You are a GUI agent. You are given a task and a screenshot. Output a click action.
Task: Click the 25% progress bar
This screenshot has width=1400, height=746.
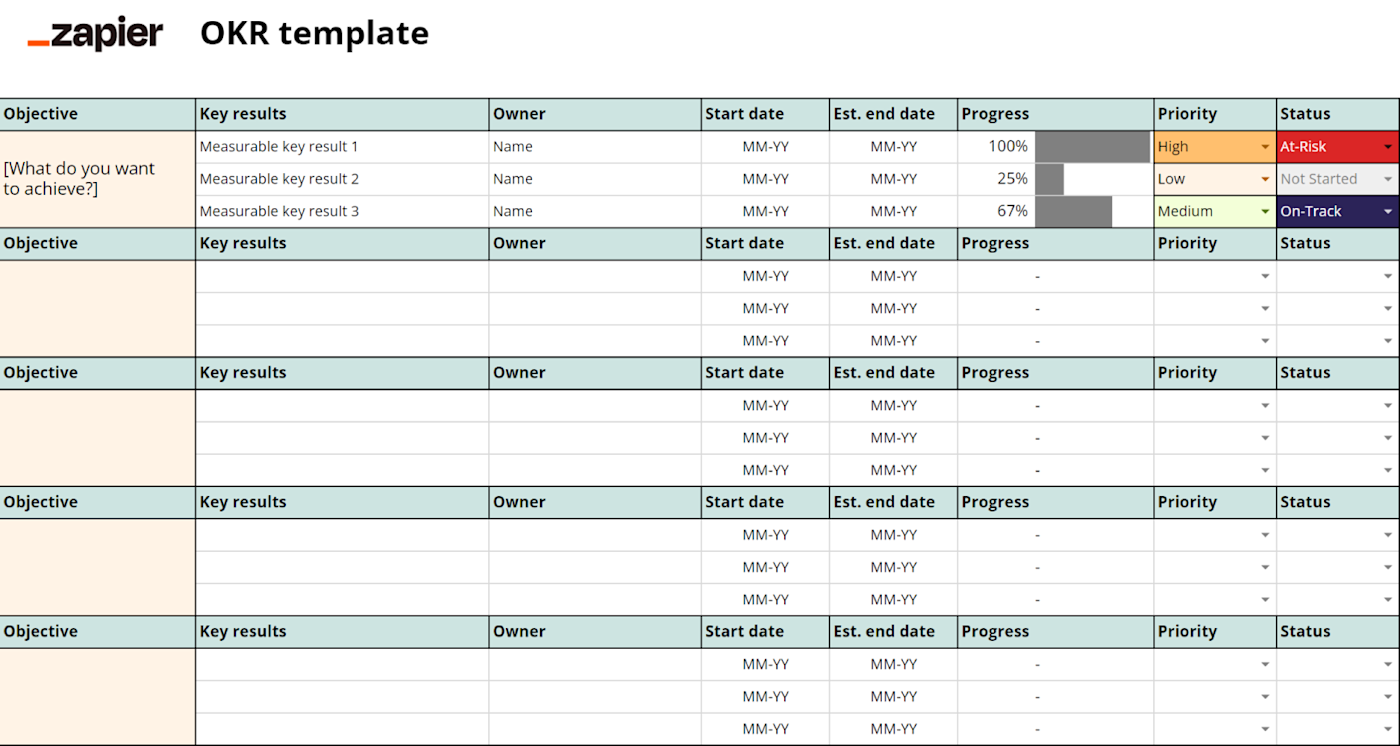[1049, 180]
